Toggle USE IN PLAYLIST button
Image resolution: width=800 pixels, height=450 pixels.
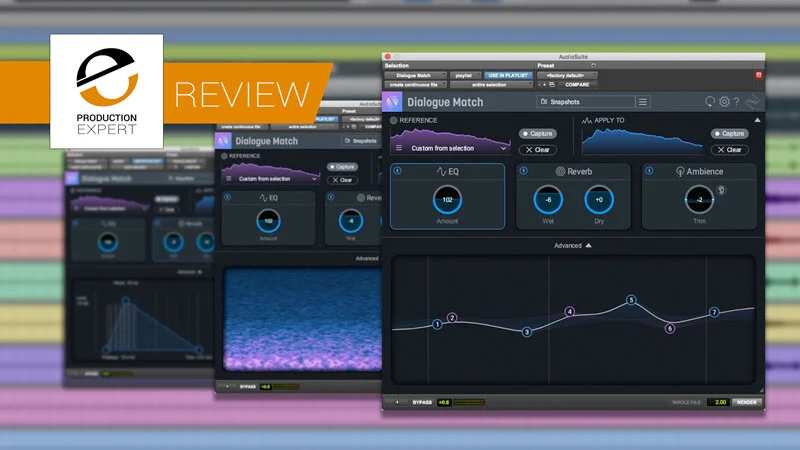point(508,75)
